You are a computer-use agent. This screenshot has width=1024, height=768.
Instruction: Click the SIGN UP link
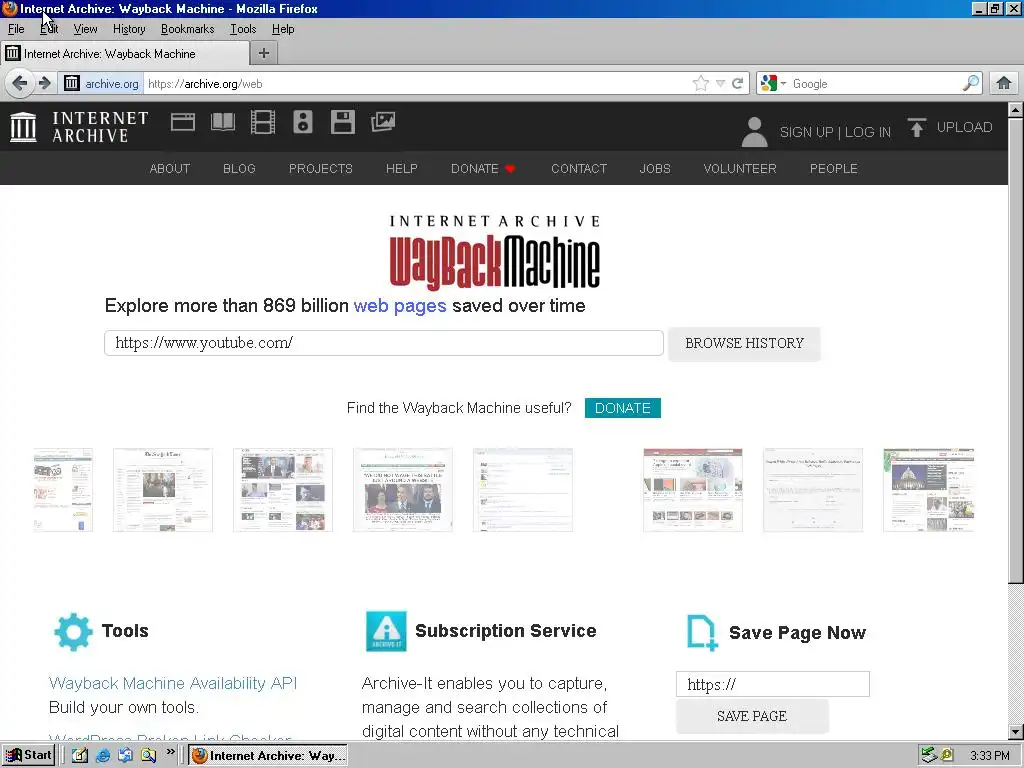pos(806,132)
